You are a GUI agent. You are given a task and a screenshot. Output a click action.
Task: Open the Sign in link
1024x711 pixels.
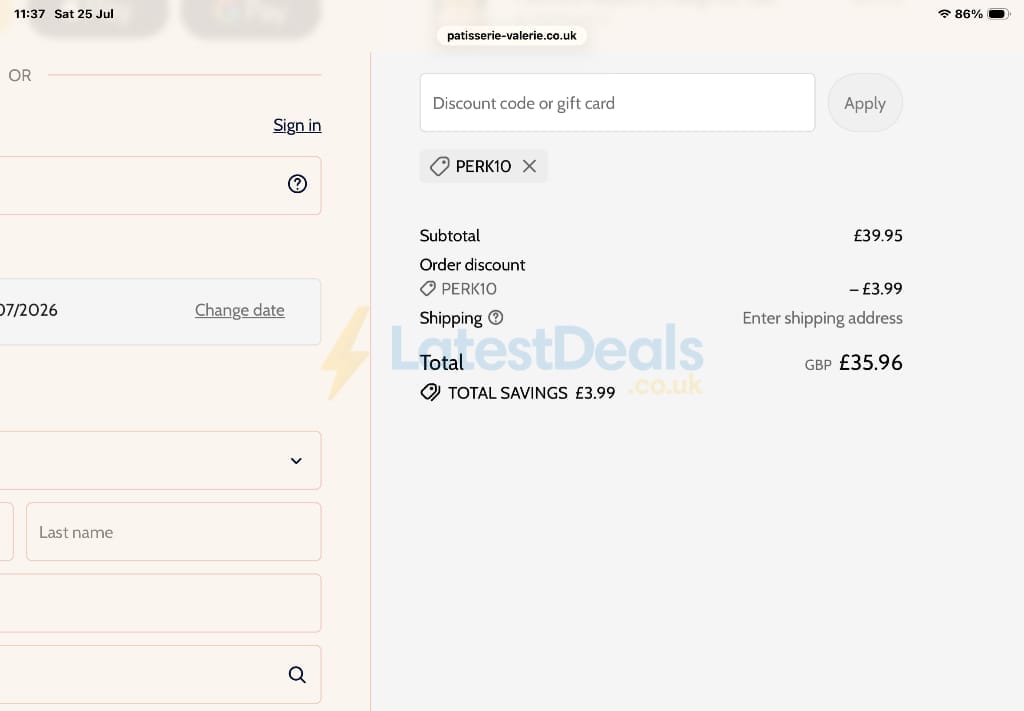pyautogui.click(x=297, y=125)
